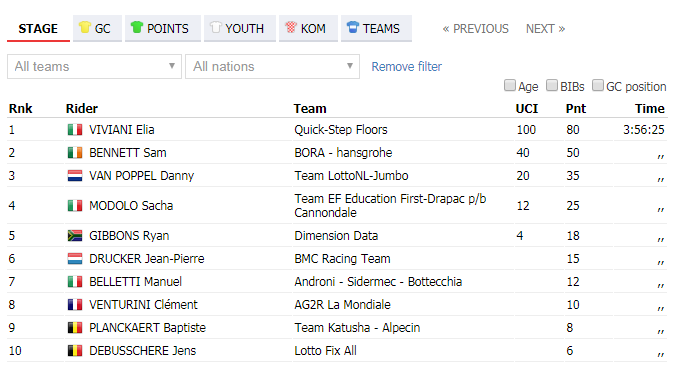The height and width of the screenshot is (367, 675).
Task: Click the arrow on All nations selector
Action: point(350,66)
